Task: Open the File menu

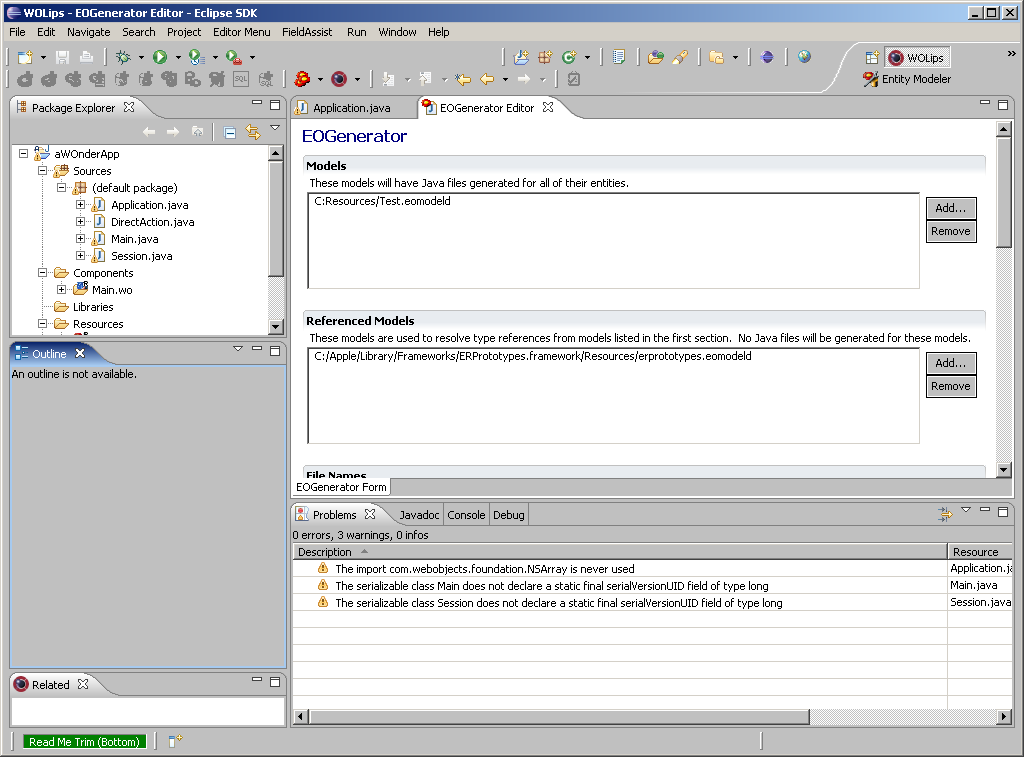Action: pos(17,32)
